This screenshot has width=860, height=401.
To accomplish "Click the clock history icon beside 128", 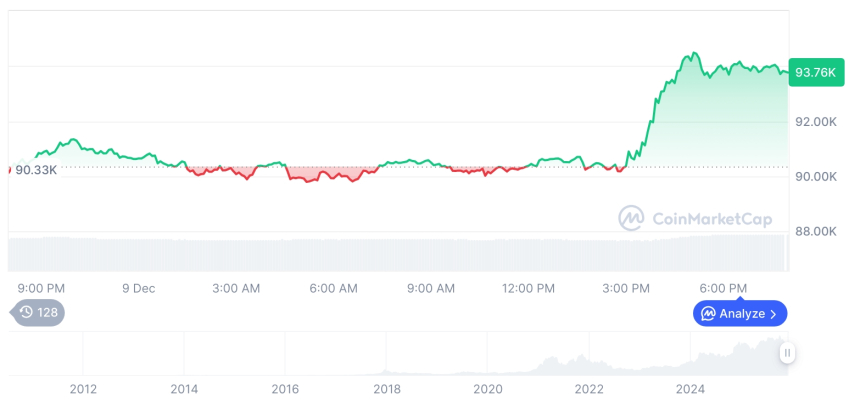I will pyautogui.click(x=26, y=313).
